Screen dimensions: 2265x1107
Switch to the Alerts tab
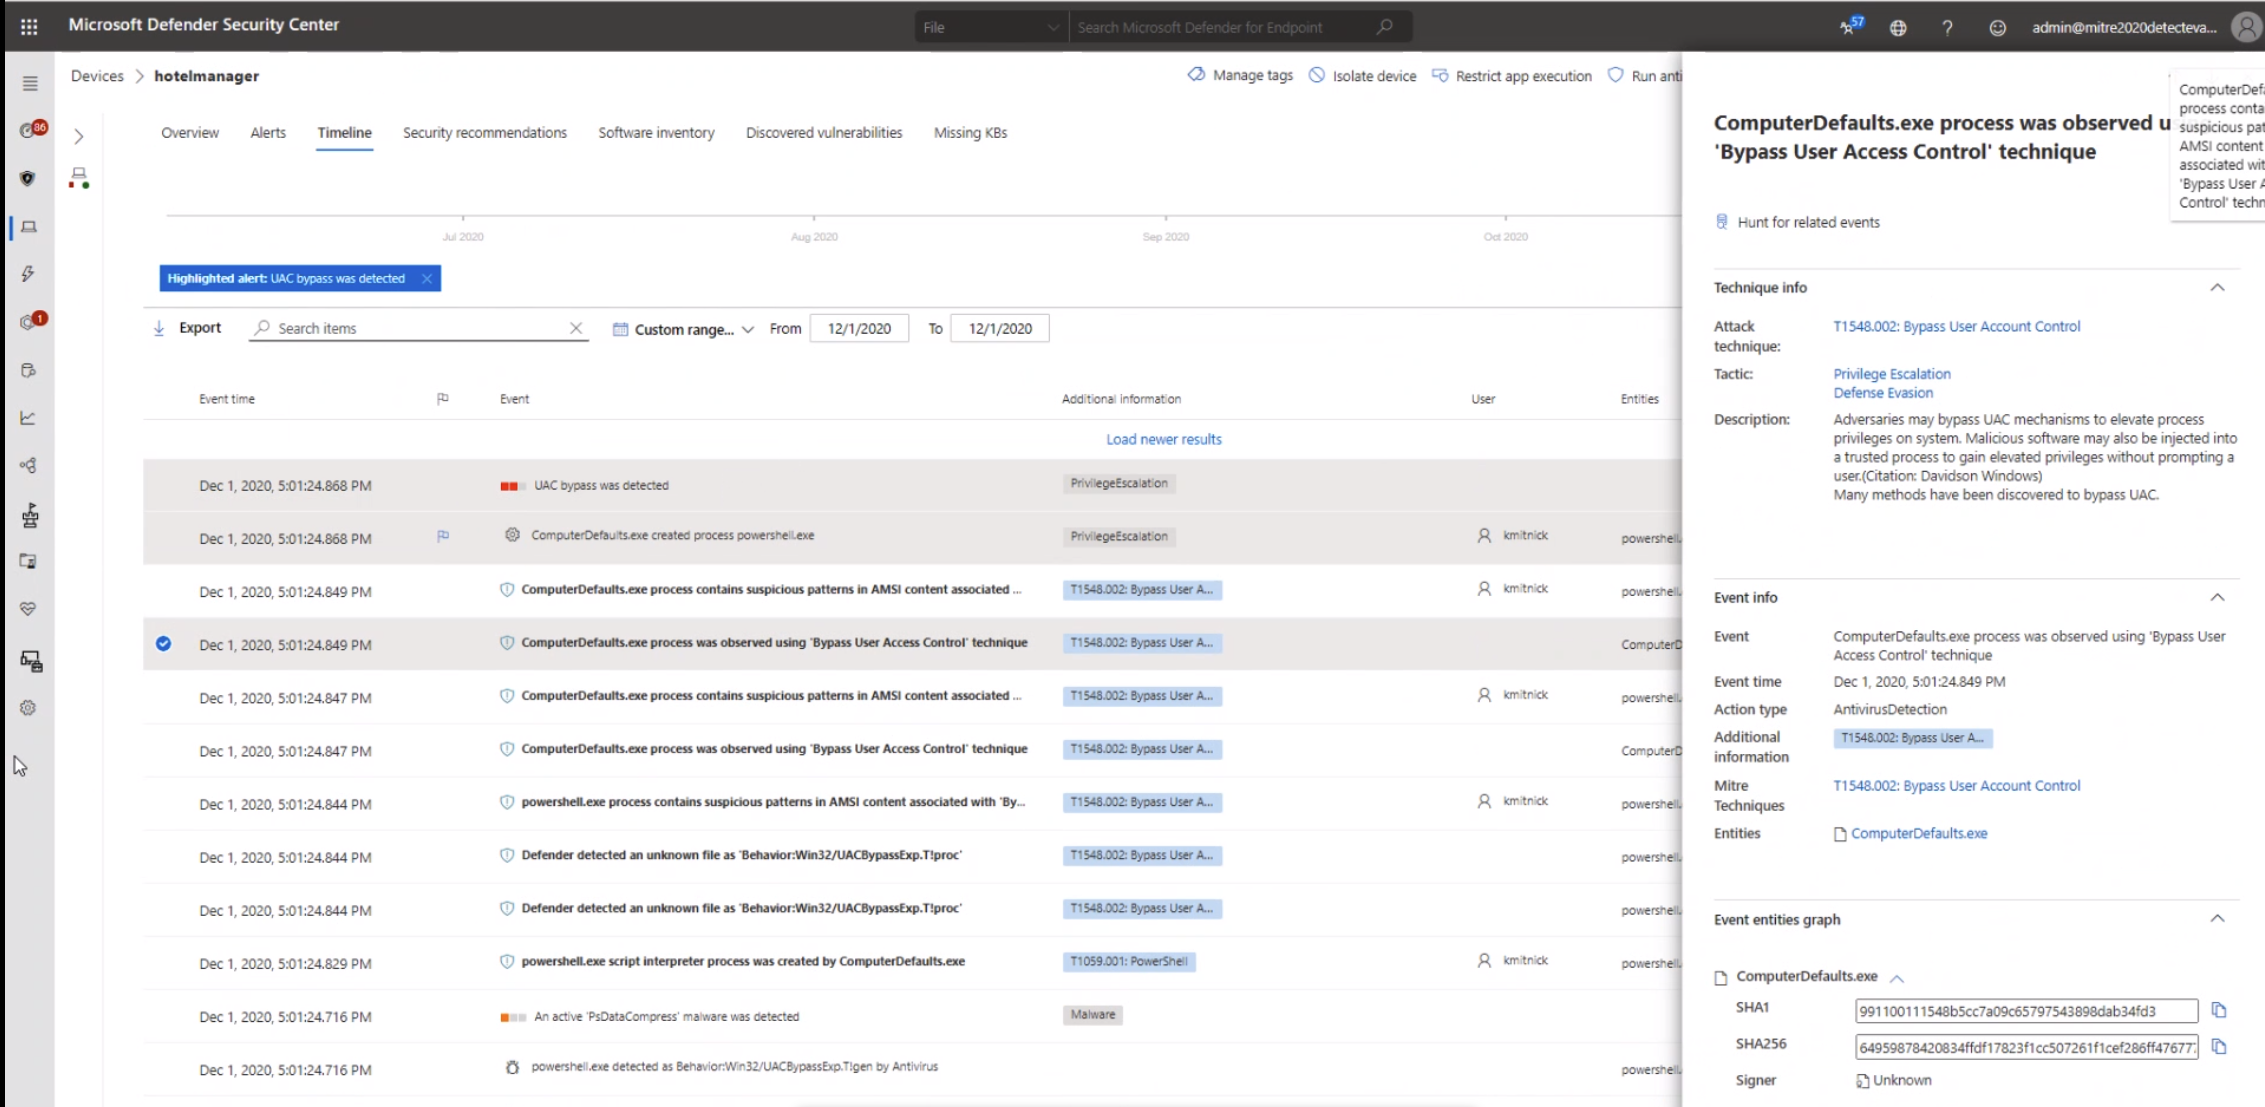(268, 132)
